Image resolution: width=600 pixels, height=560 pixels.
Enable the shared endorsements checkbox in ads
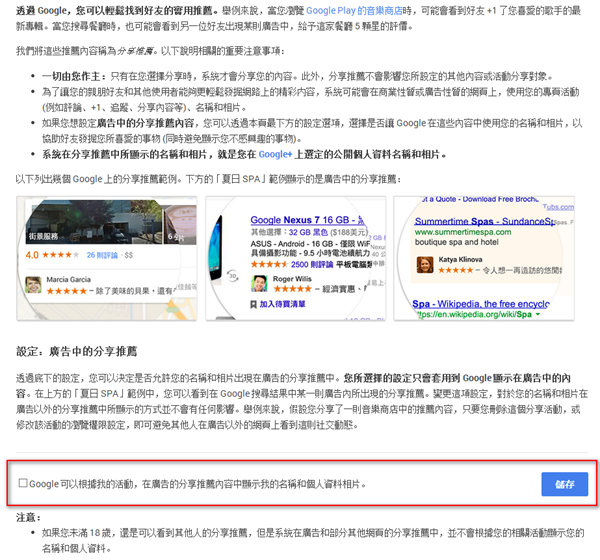[x=23, y=483]
